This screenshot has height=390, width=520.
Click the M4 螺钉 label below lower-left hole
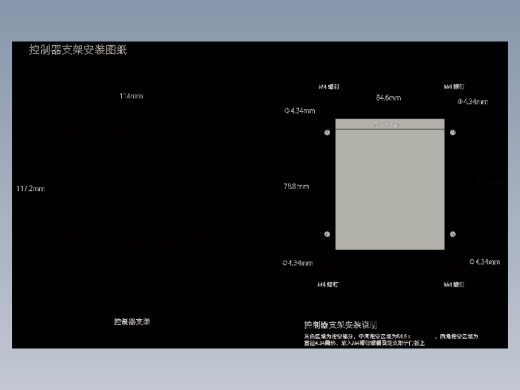tap(328, 285)
